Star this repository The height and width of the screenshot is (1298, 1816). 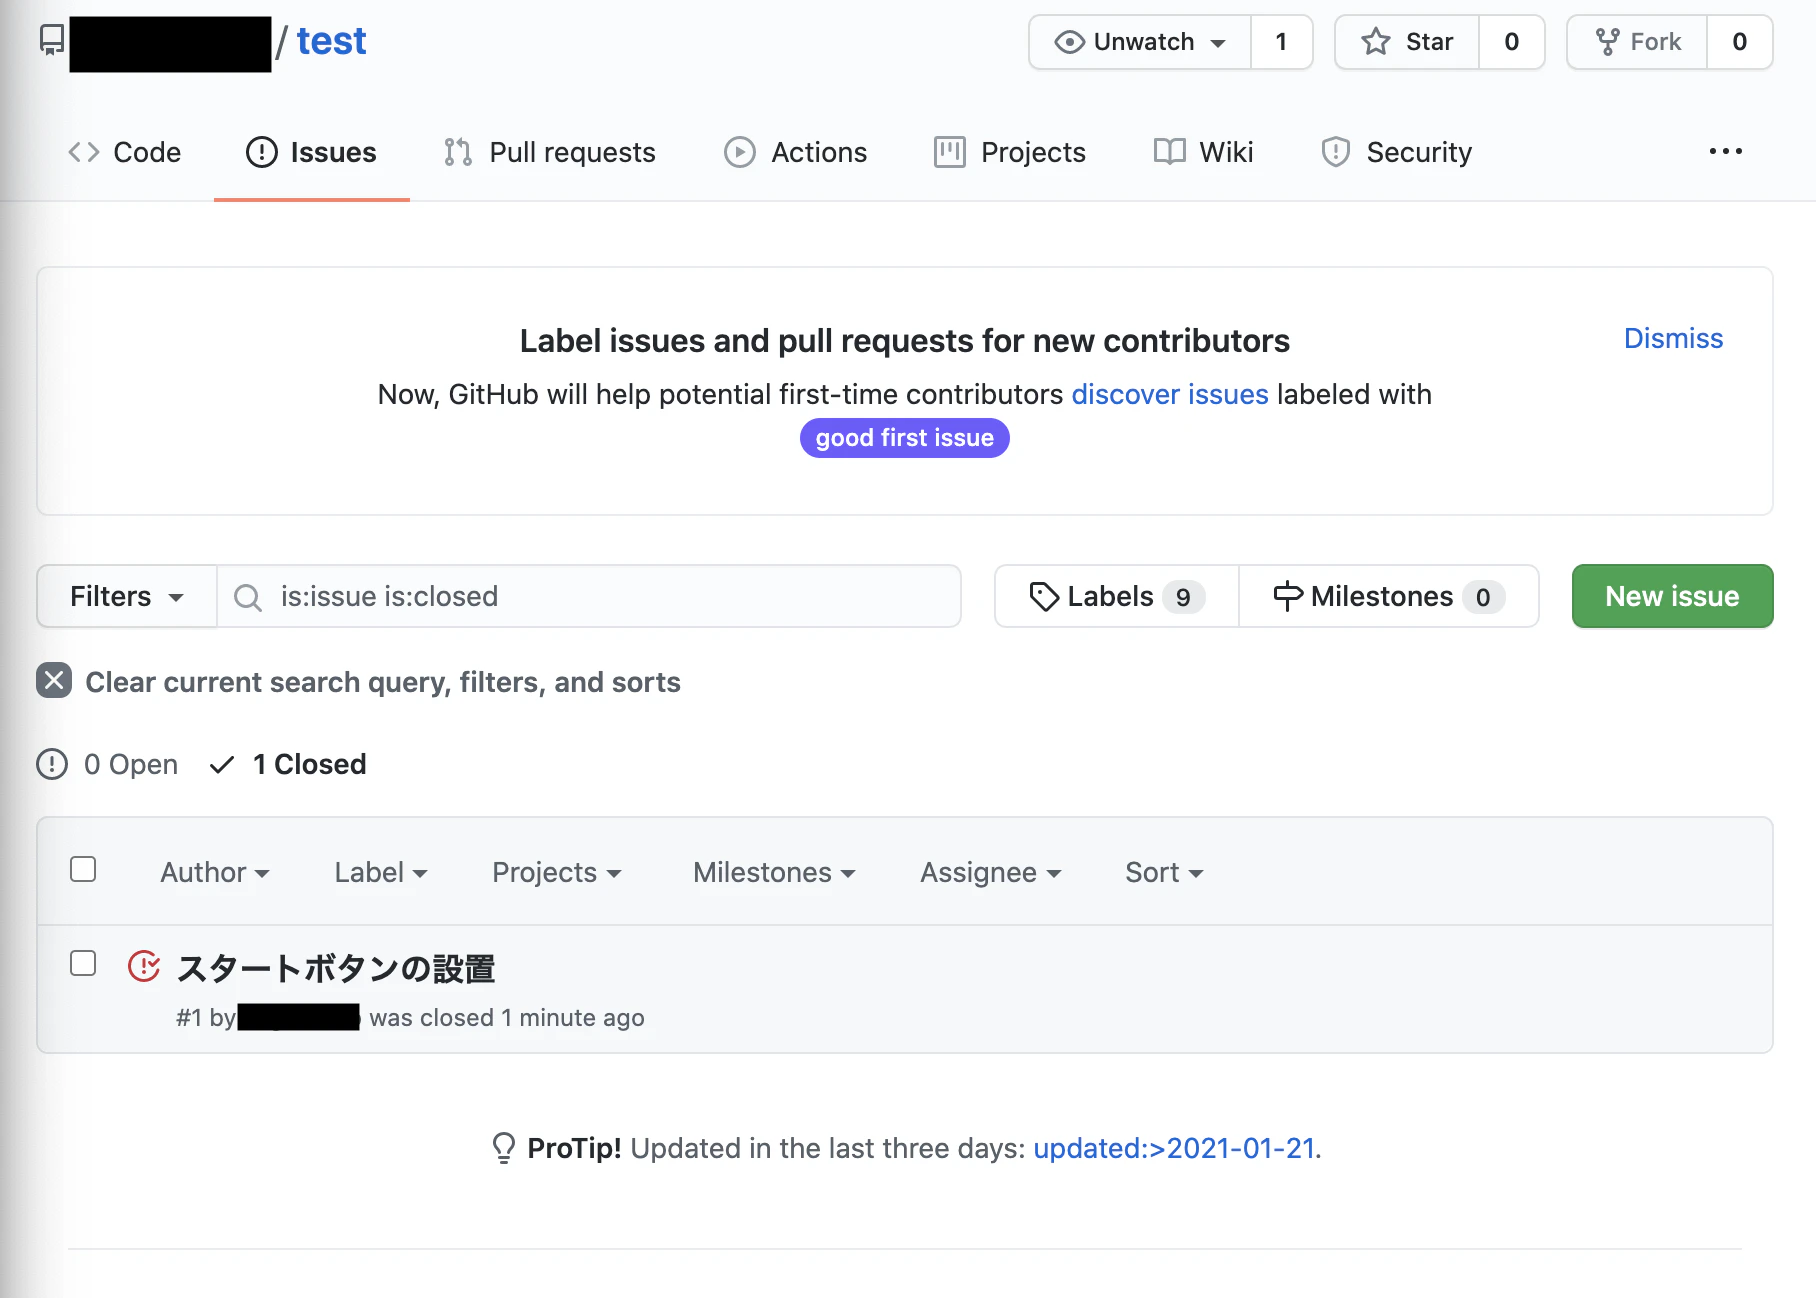click(1407, 42)
